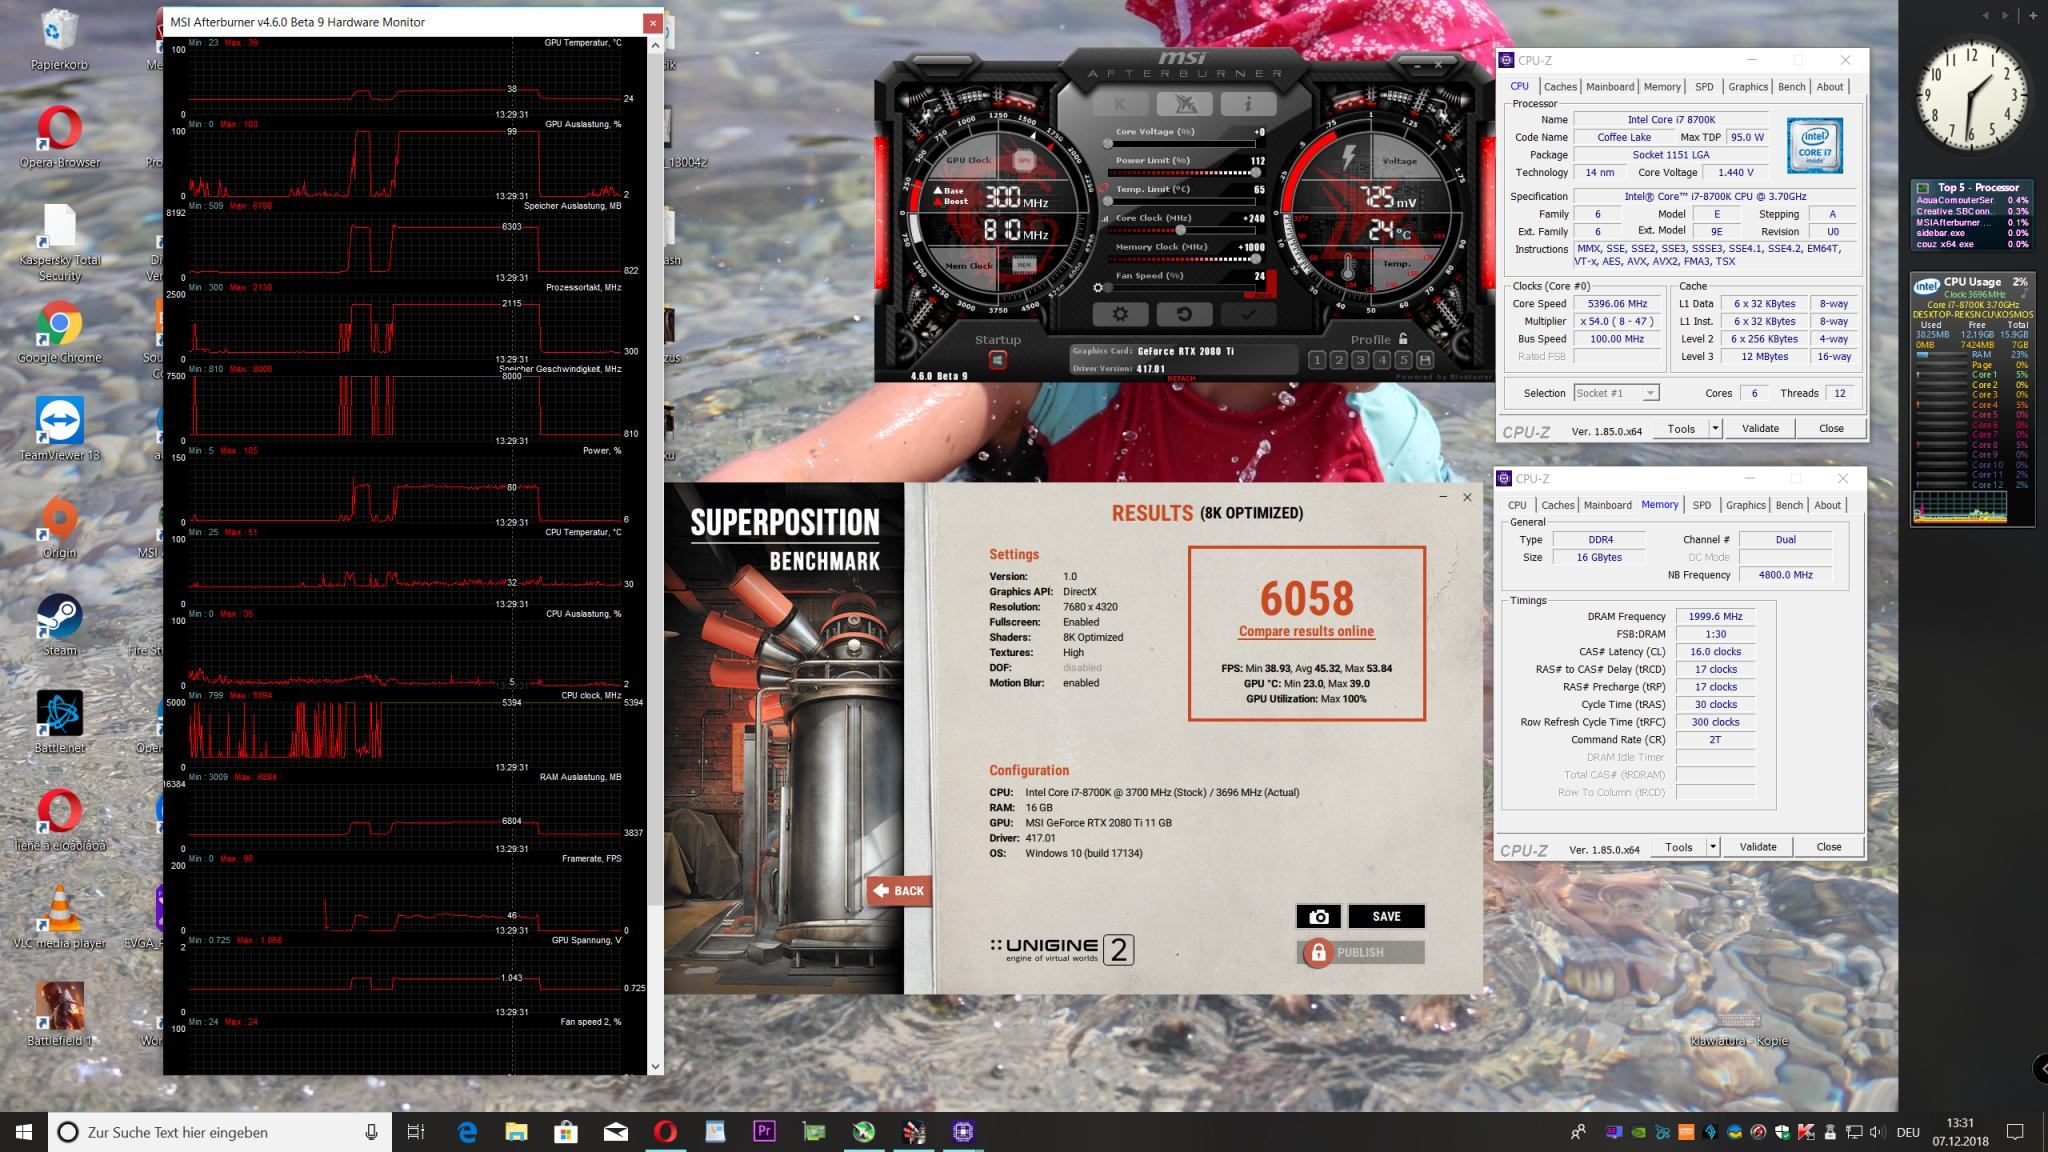Image resolution: width=2048 pixels, height=1152 pixels.
Task: Click Compare results online link
Action: 1306,631
